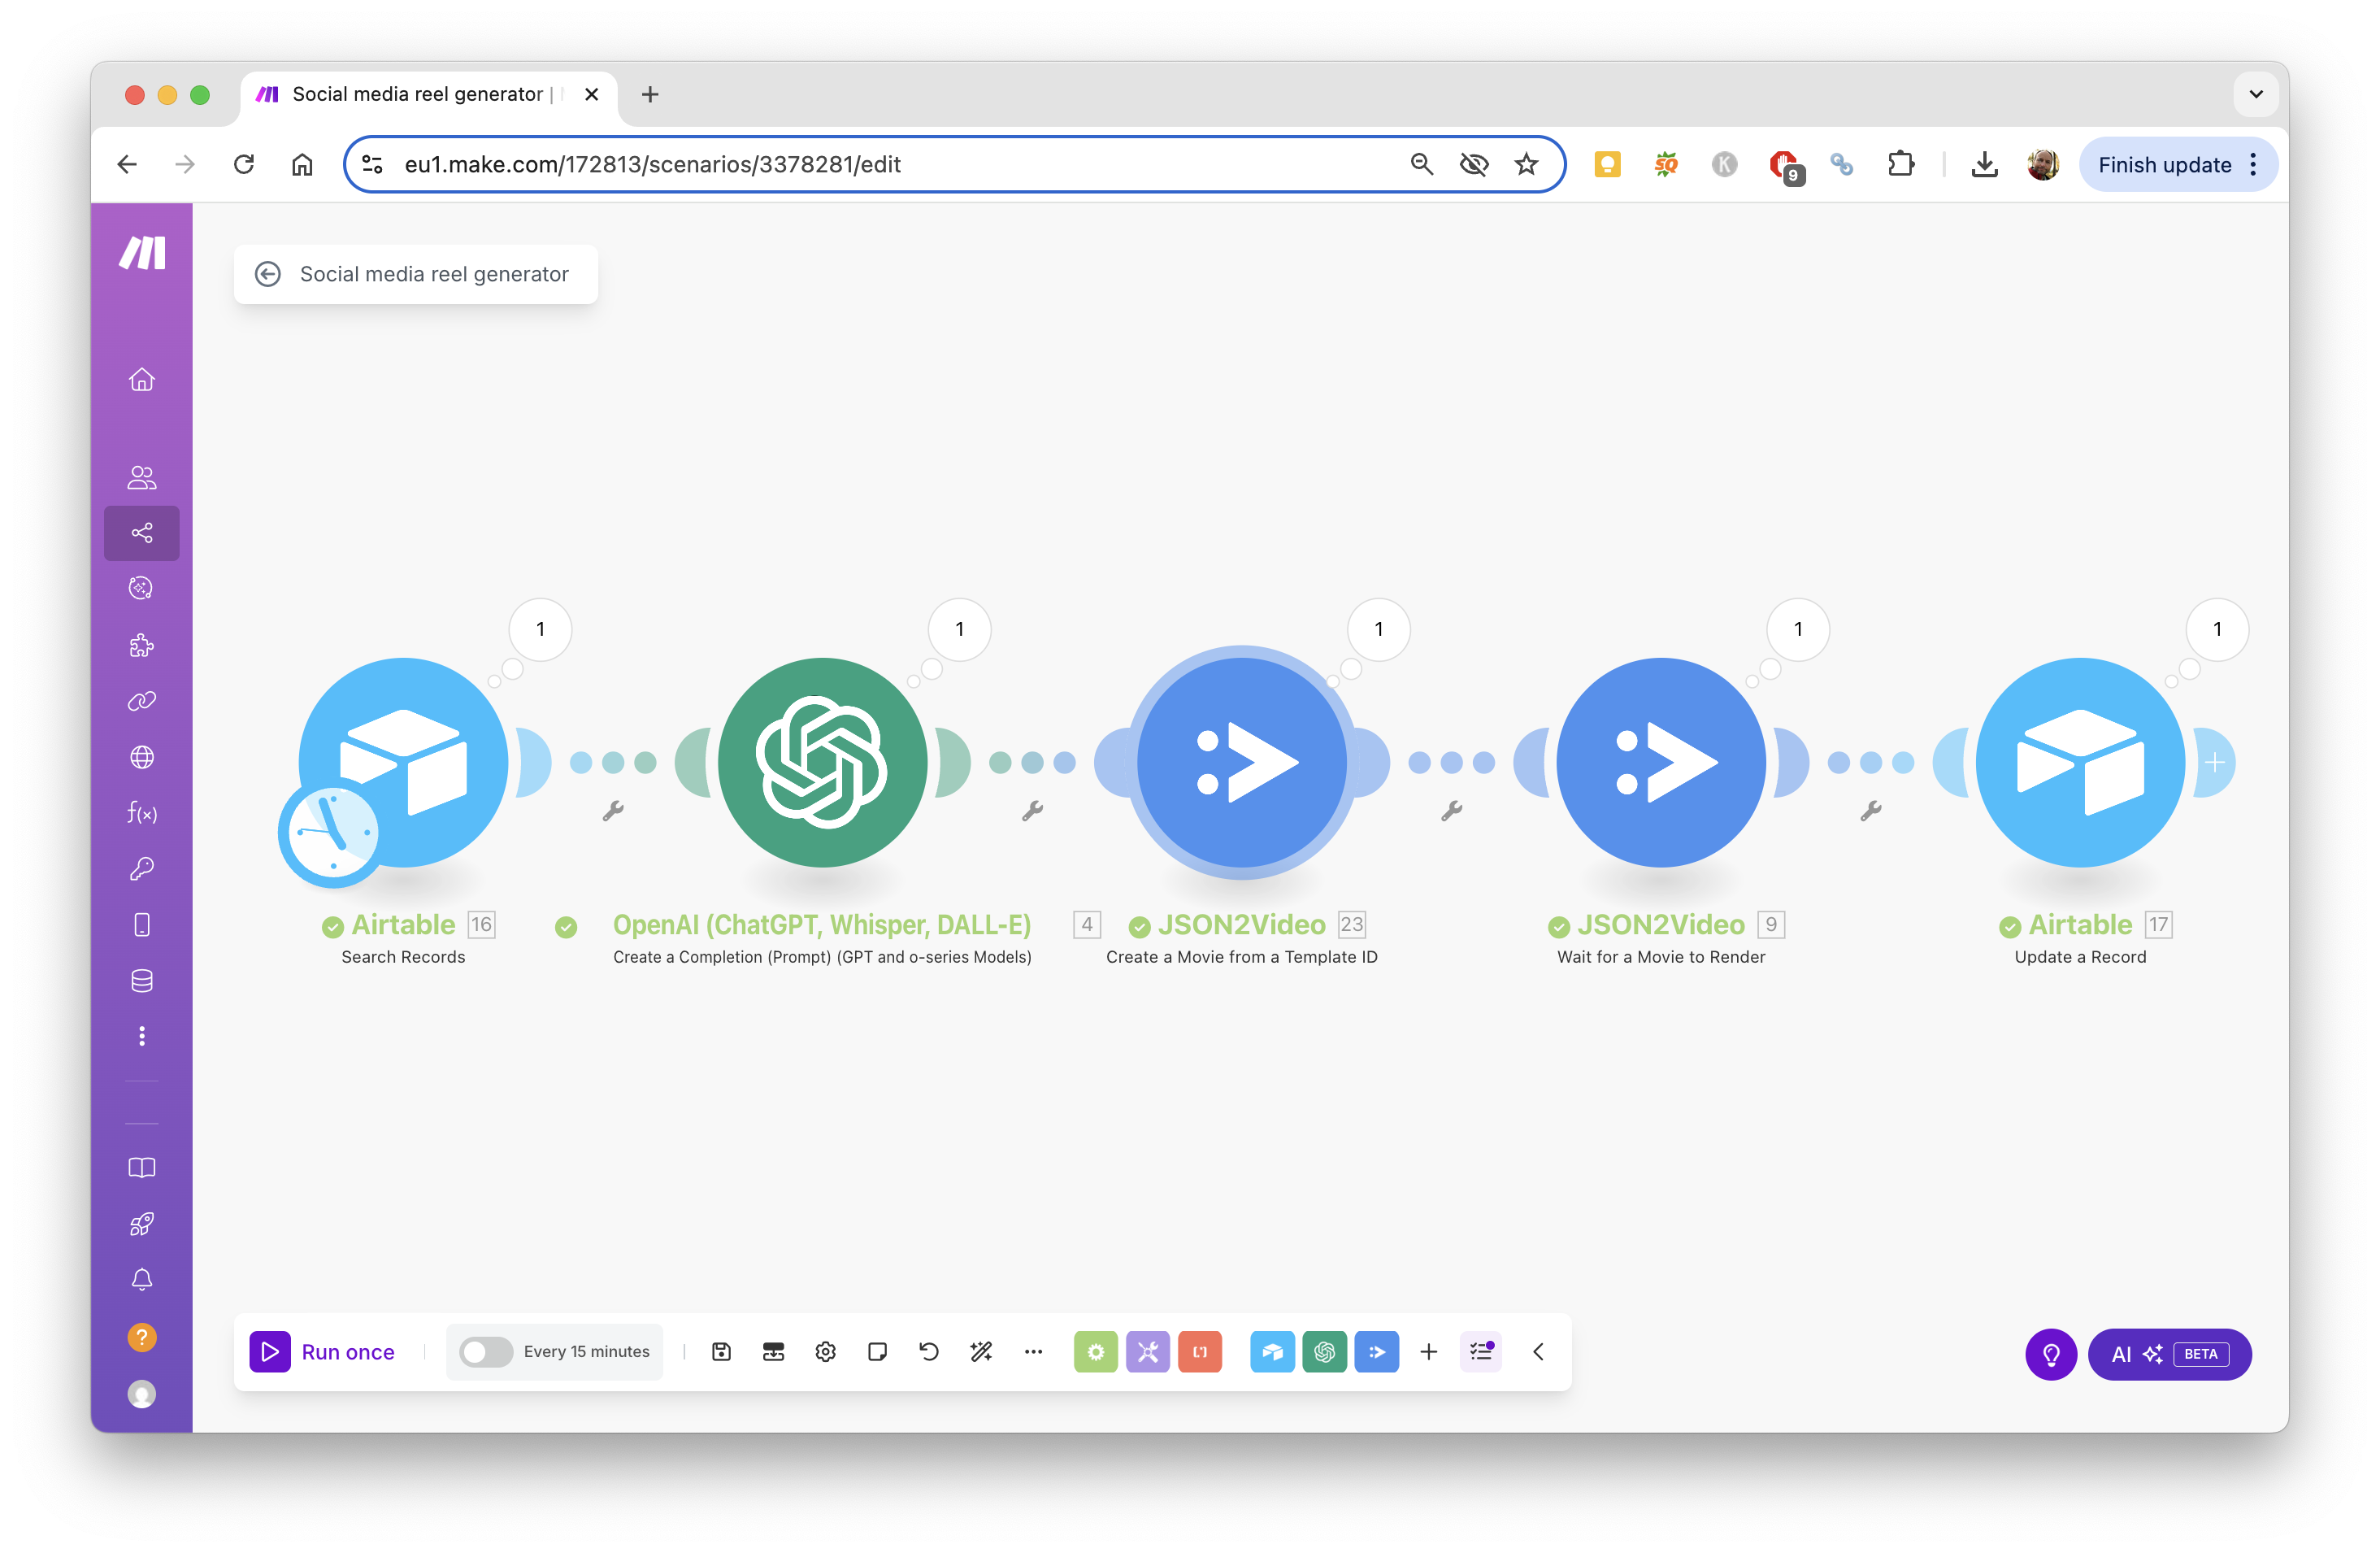The height and width of the screenshot is (1553, 2380).
Task: Open the blueprint import/export icon
Action: click(x=773, y=1352)
